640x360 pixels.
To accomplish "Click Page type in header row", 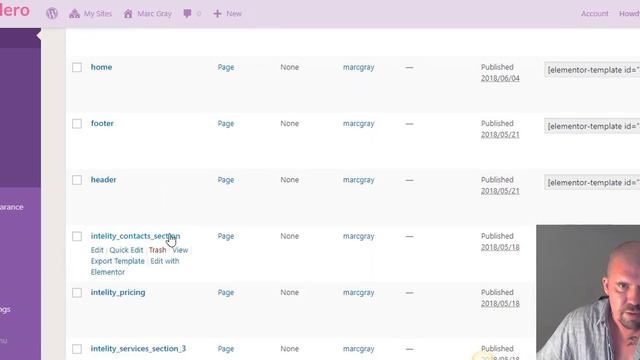I will click(226, 180).
